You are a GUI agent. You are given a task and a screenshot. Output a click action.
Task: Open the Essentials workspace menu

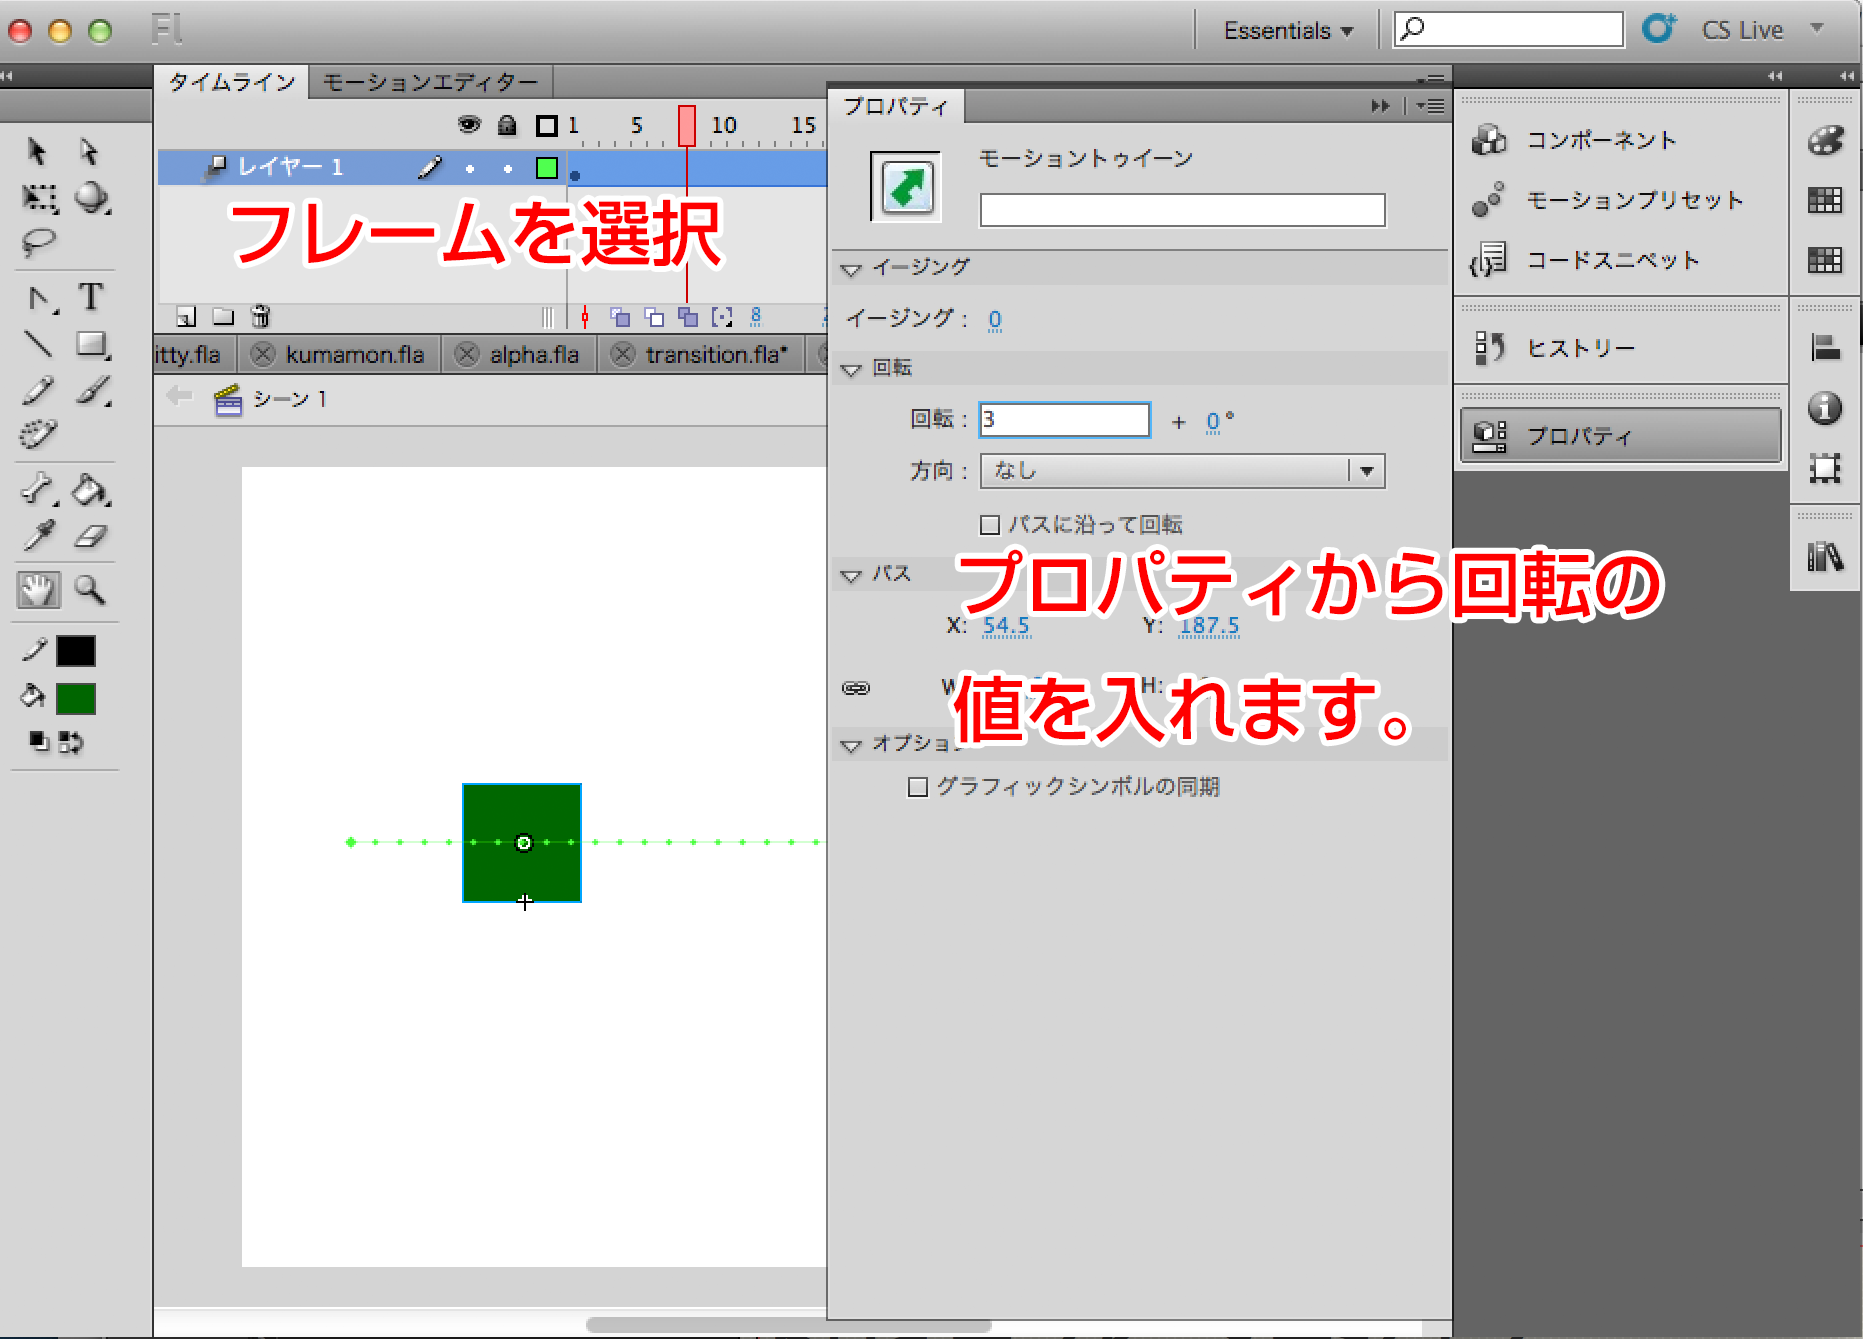pos(1287,31)
